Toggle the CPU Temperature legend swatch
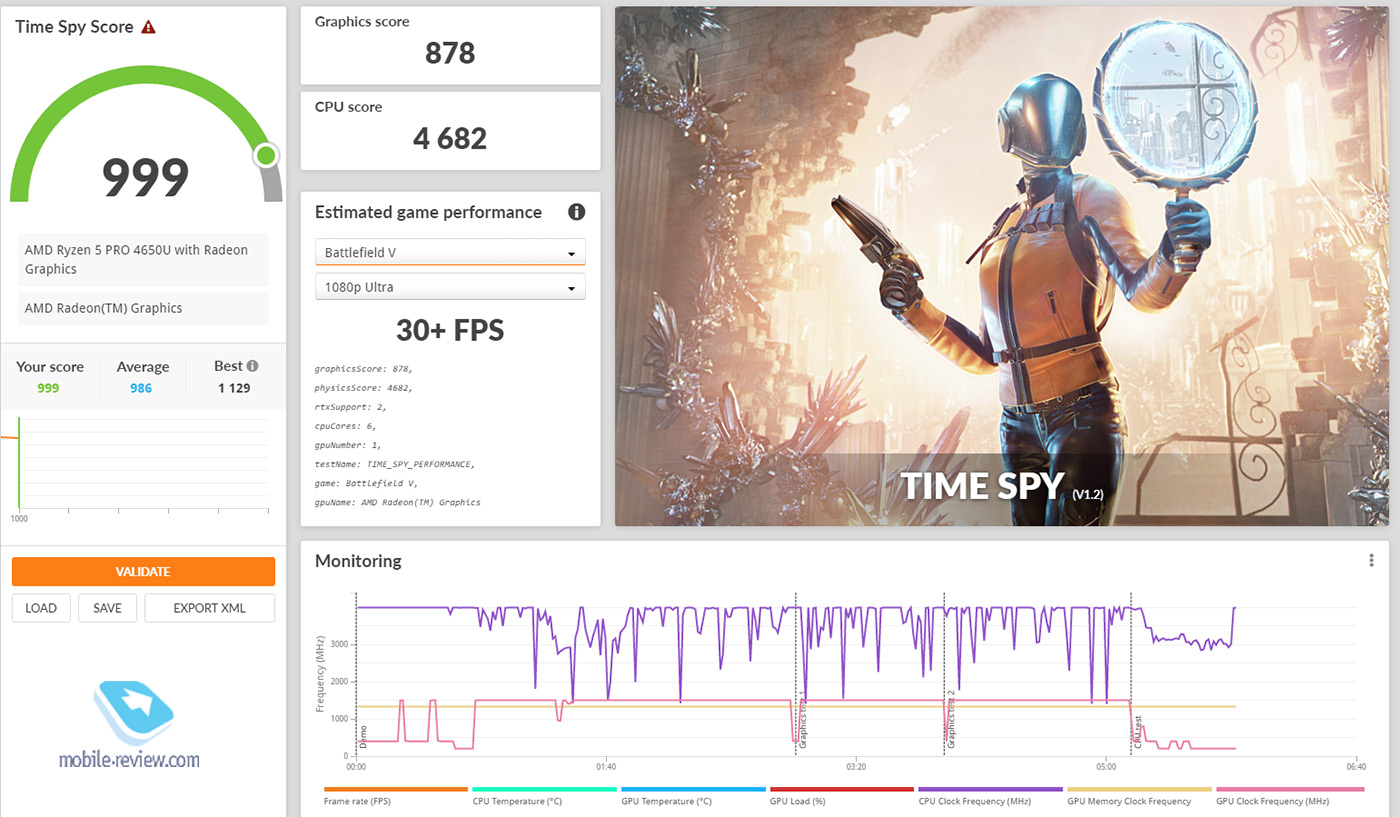The width and height of the screenshot is (1400, 817). tap(544, 789)
